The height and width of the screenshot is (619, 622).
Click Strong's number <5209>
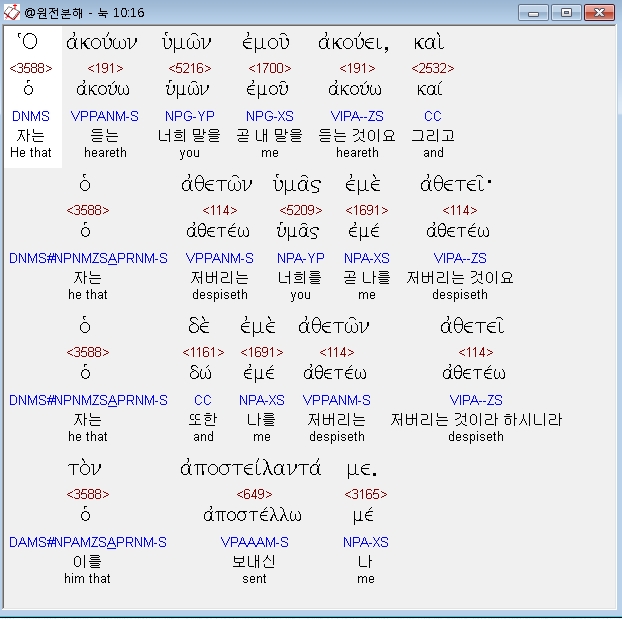(x=301, y=210)
